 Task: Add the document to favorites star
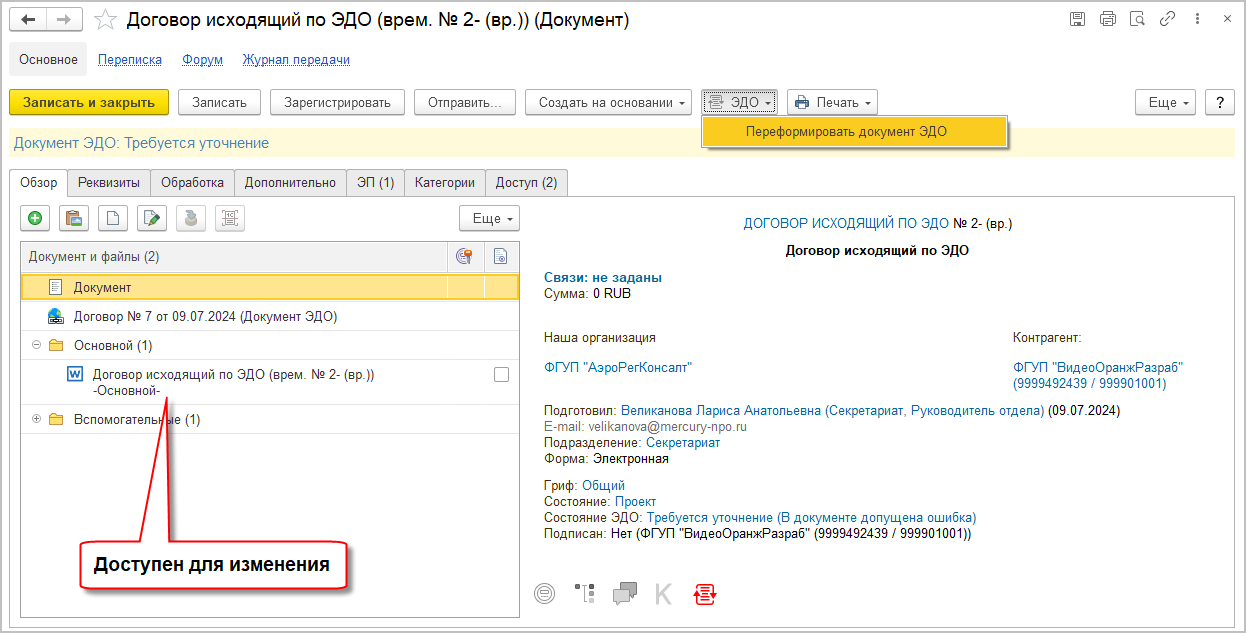[103, 20]
